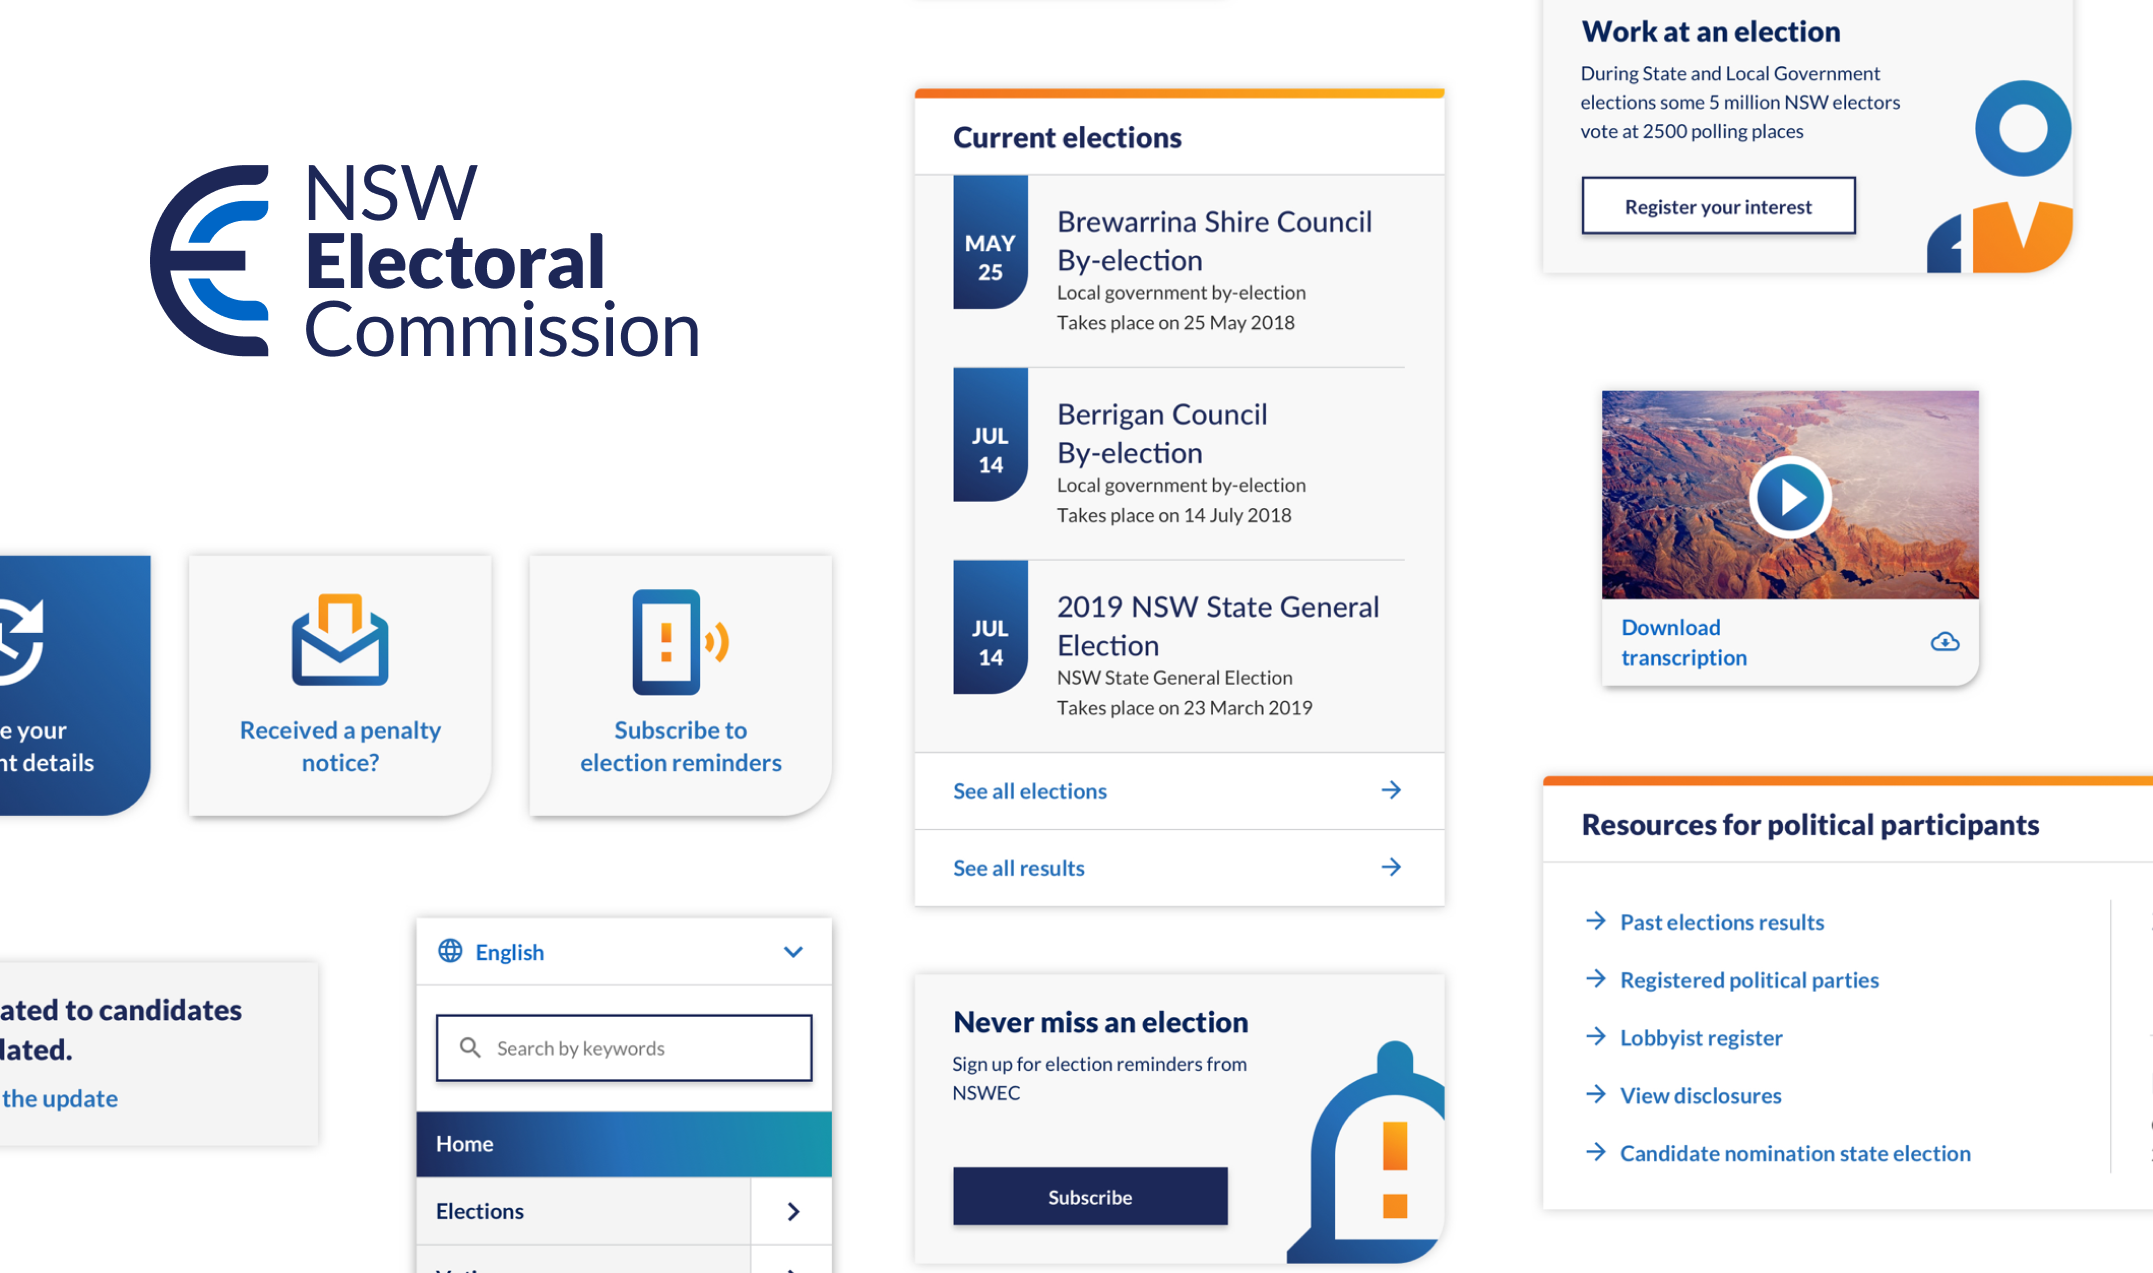2153x1273 pixels.
Task: Click arrow icon next to See all elections
Action: [x=1391, y=790]
